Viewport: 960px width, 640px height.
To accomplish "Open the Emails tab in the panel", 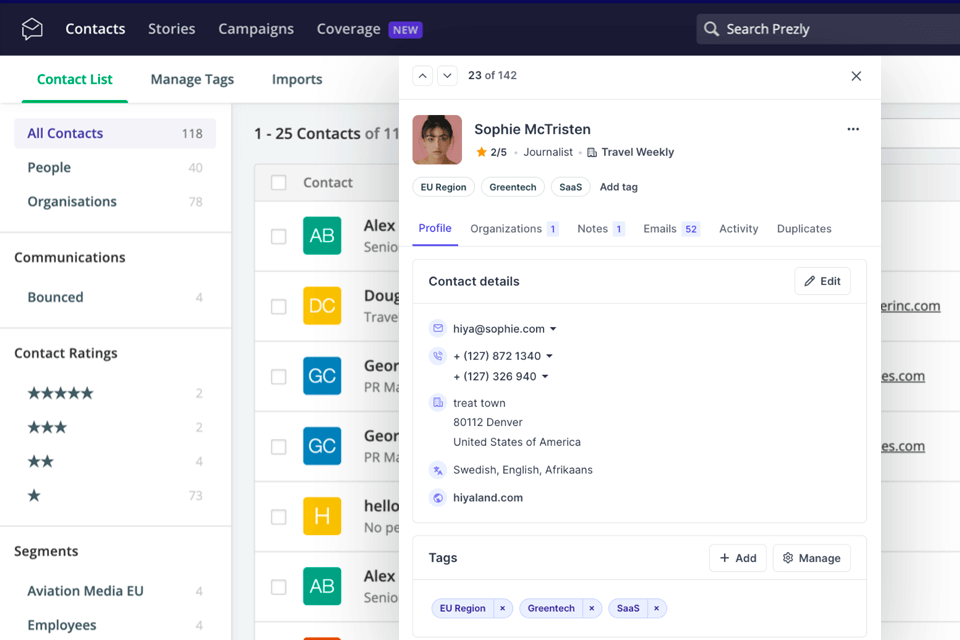I will pos(671,228).
